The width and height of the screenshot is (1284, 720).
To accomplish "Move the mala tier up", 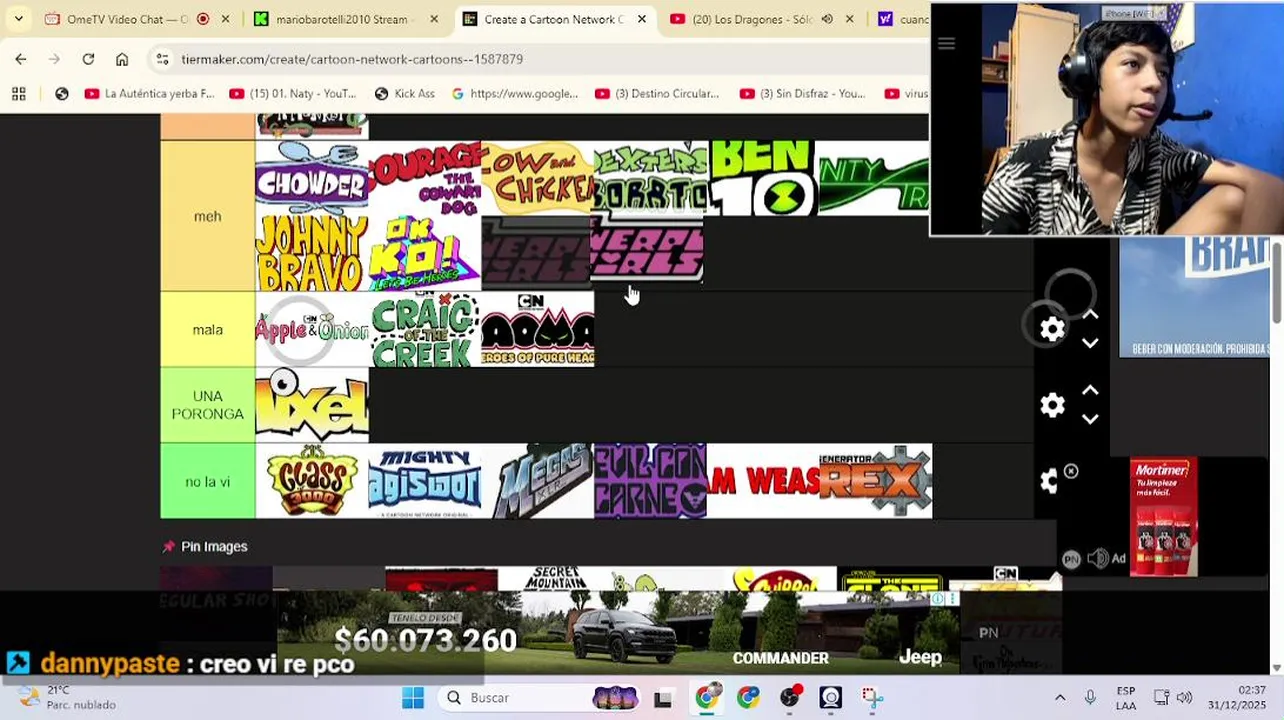I will click(1091, 315).
